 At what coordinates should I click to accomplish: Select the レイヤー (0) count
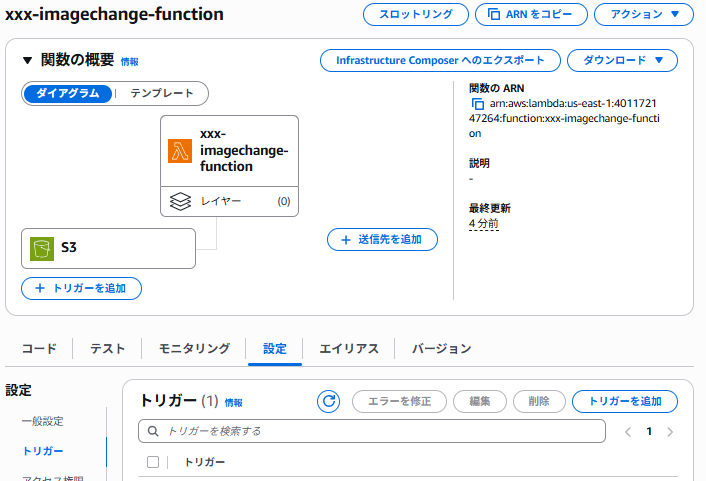coord(284,201)
